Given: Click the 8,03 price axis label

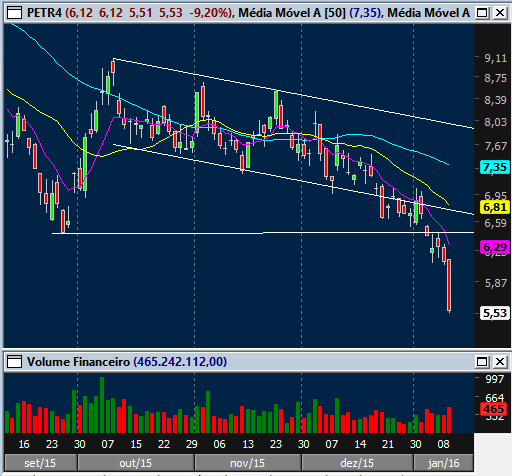Looking at the screenshot, I should [x=495, y=122].
